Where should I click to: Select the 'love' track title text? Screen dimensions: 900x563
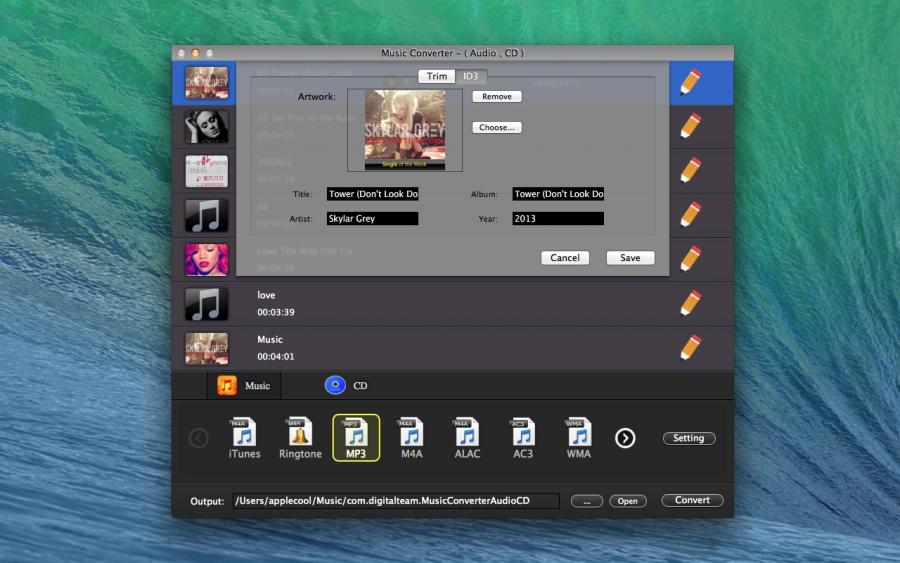(x=266, y=295)
